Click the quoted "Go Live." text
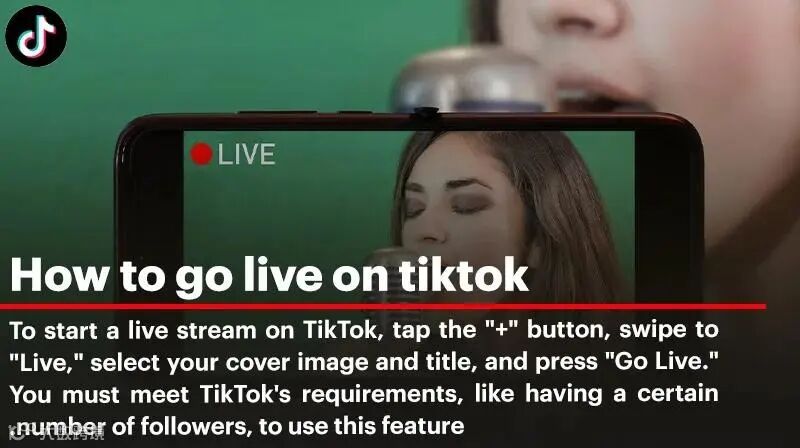The image size is (800, 448). [661, 362]
